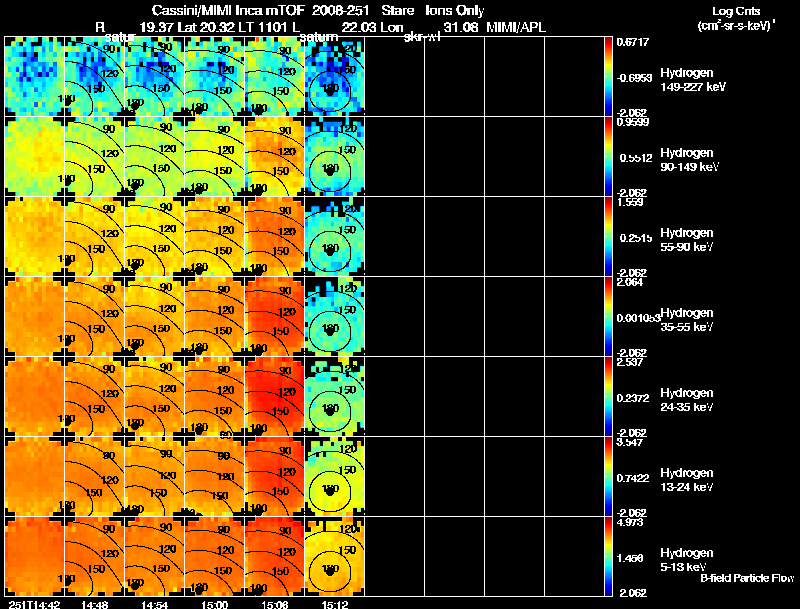Image resolution: width=800 pixels, height=609 pixels.
Task: Select the color bar beside Hydrogen 90-149 keV
Action: [x=608, y=157]
